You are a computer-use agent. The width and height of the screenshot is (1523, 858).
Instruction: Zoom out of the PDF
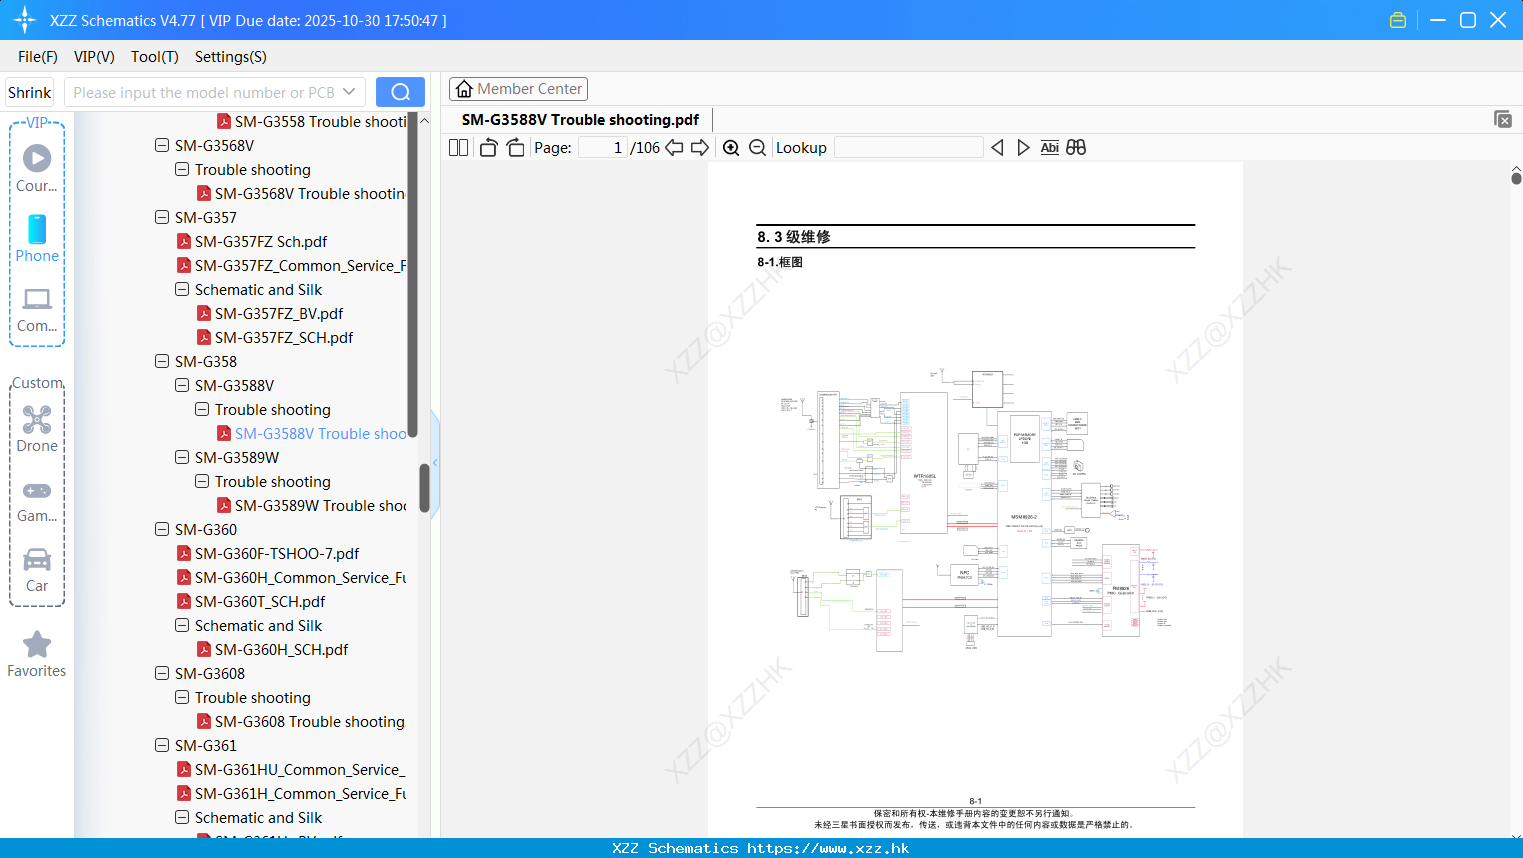click(757, 147)
